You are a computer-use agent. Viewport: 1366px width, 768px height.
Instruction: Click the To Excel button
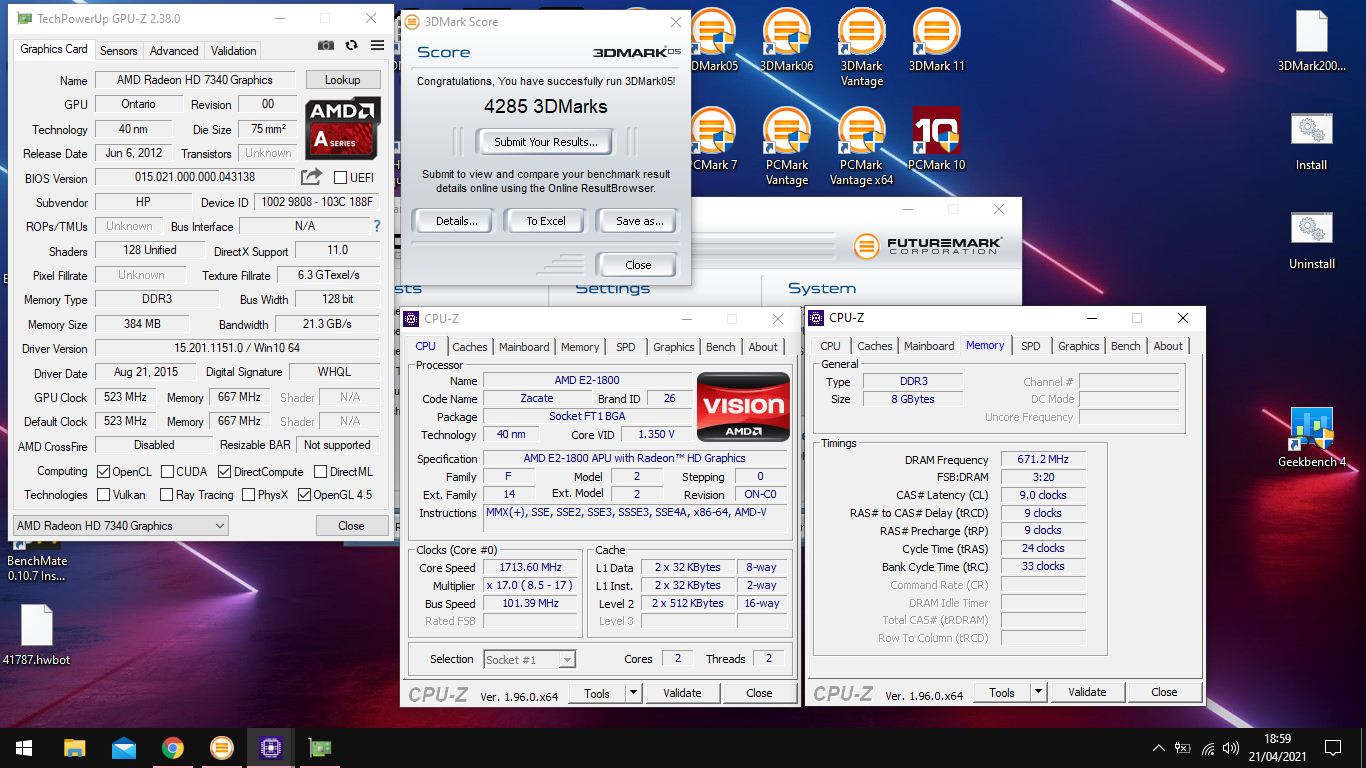point(546,221)
